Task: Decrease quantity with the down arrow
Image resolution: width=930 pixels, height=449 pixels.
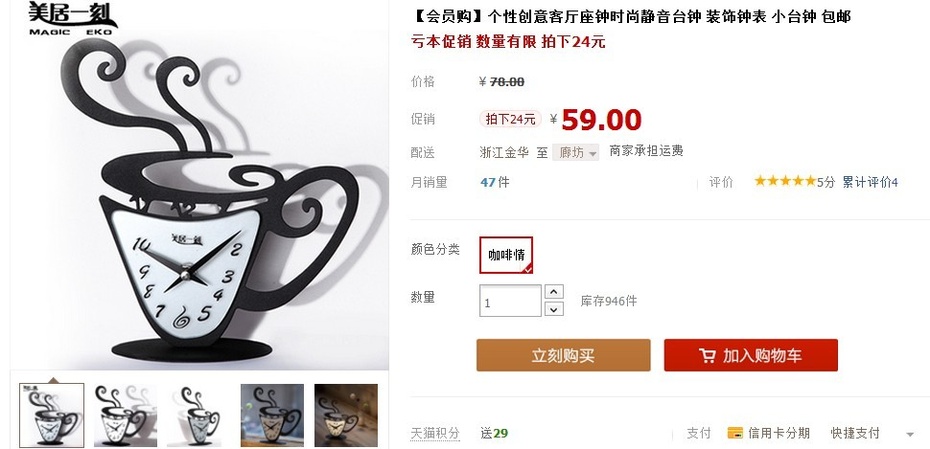Action: coord(553,308)
